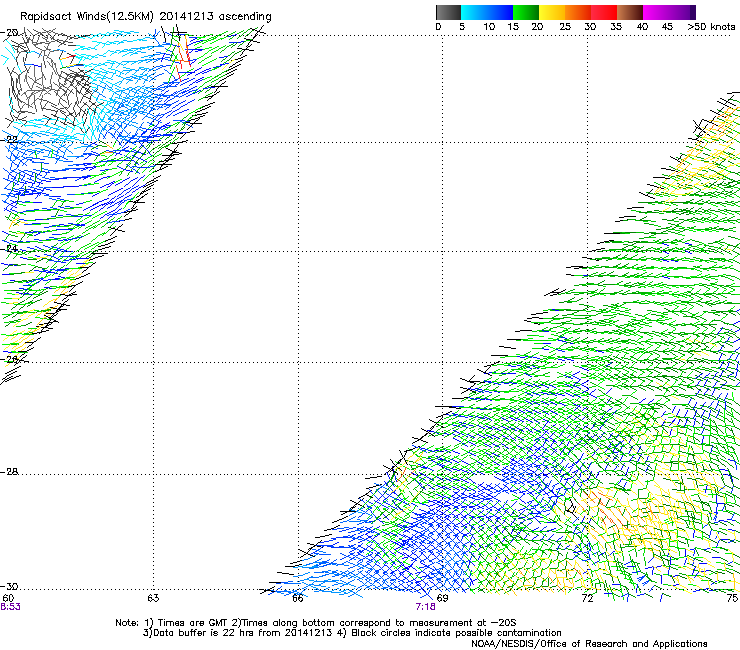Click the 'NOAA/NESDIS/Office of Research and Applications' credit
Screen dimensions: 740x650
pos(589,644)
